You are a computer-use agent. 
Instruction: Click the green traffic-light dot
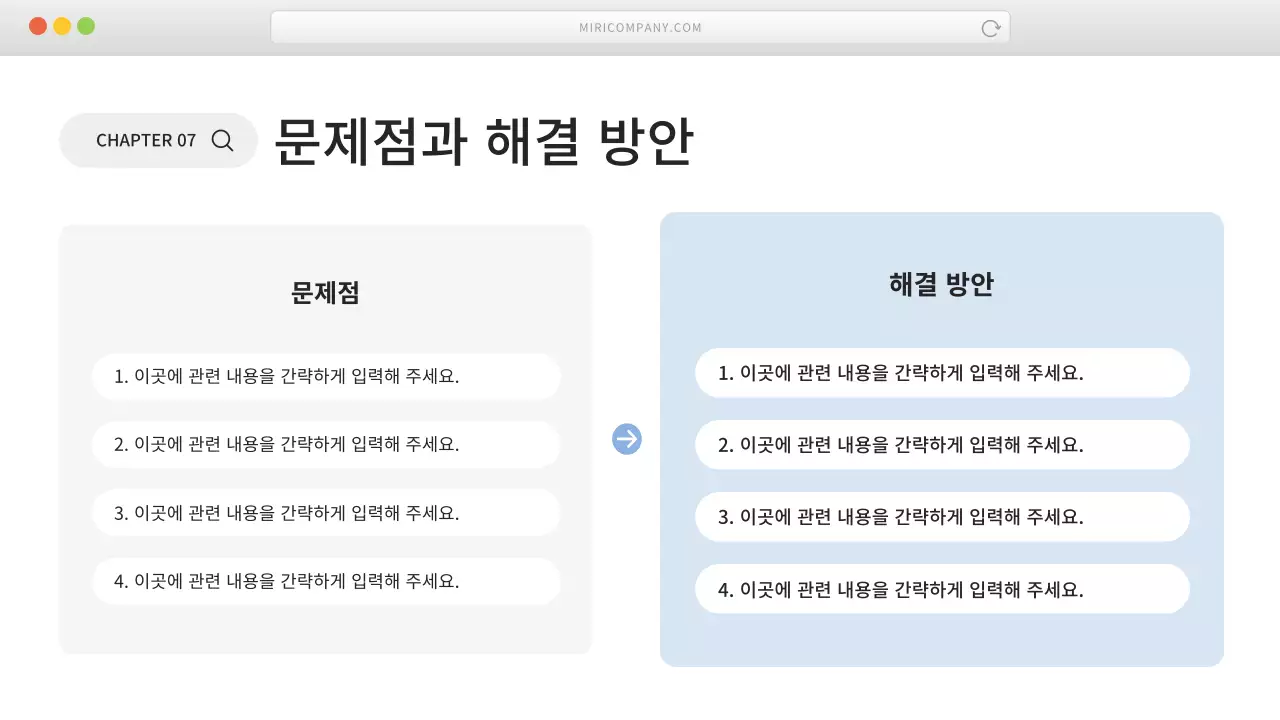pyautogui.click(x=88, y=26)
